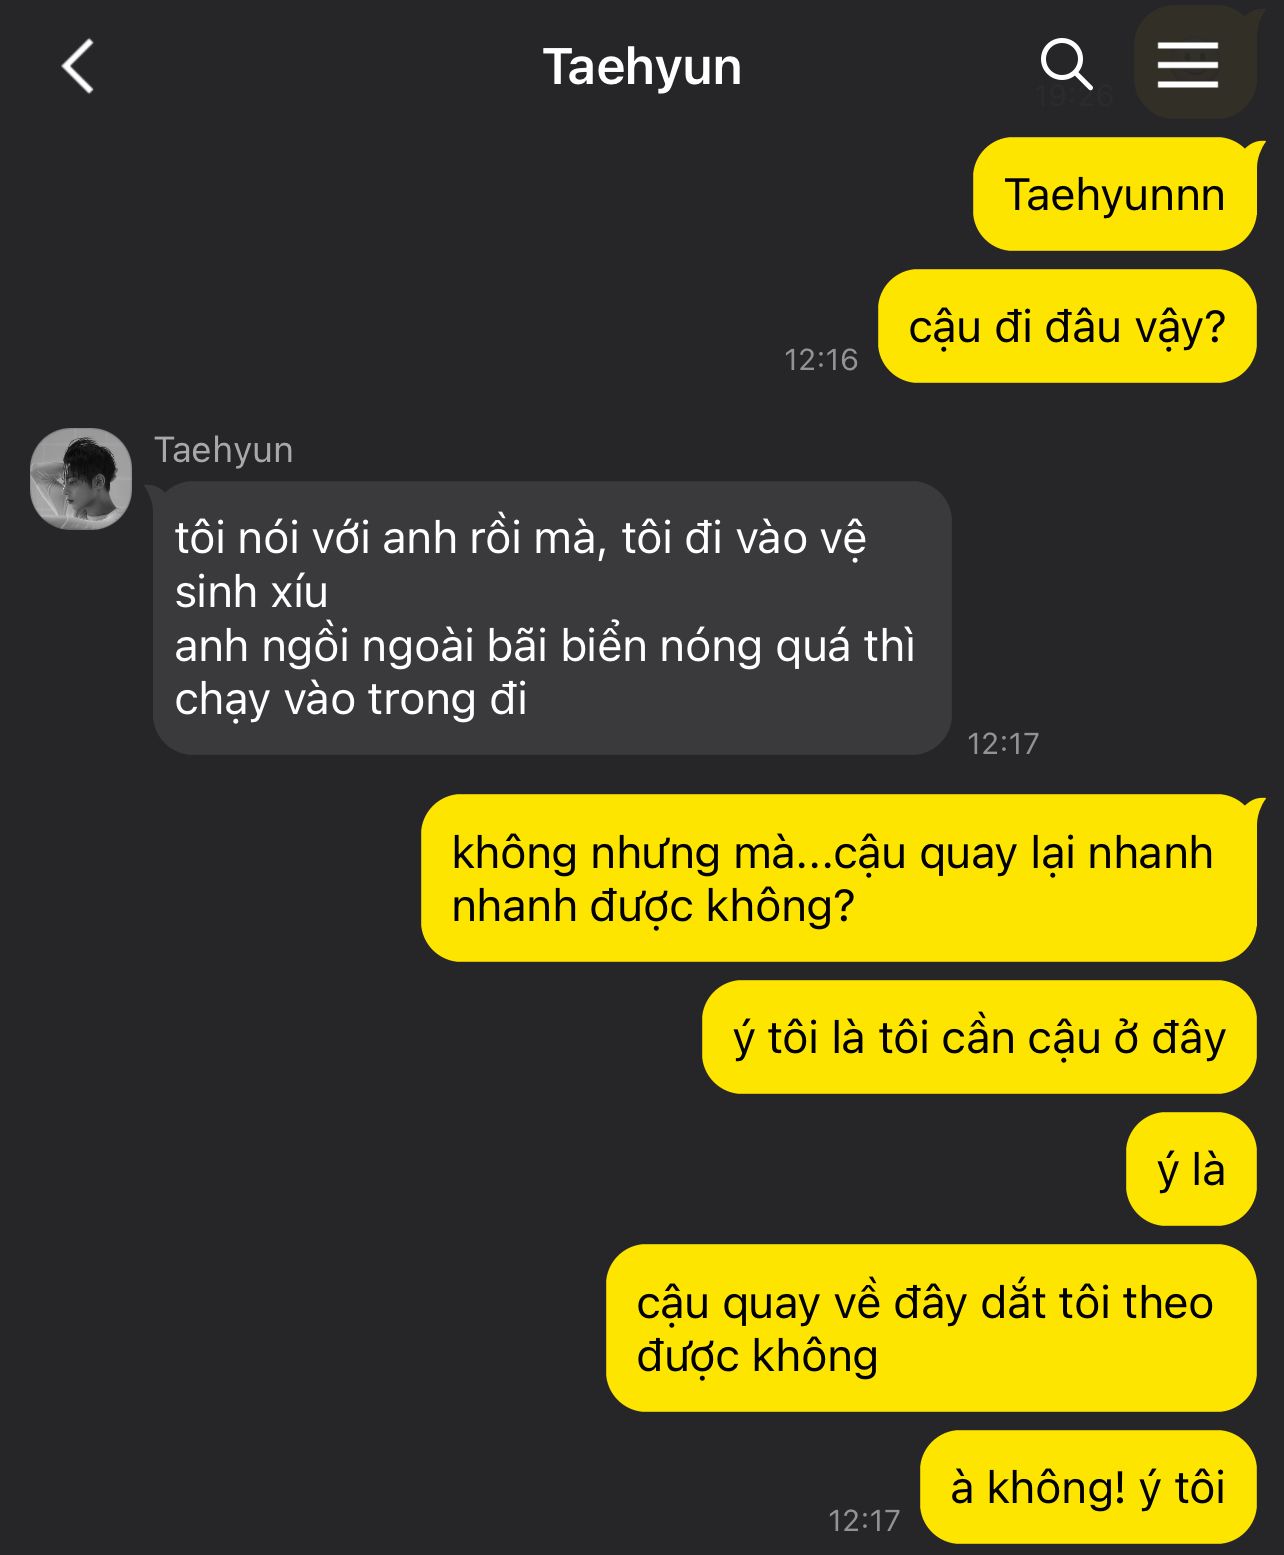Tap the back arrow icon
The height and width of the screenshot is (1555, 1284).
tap(78, 67)
